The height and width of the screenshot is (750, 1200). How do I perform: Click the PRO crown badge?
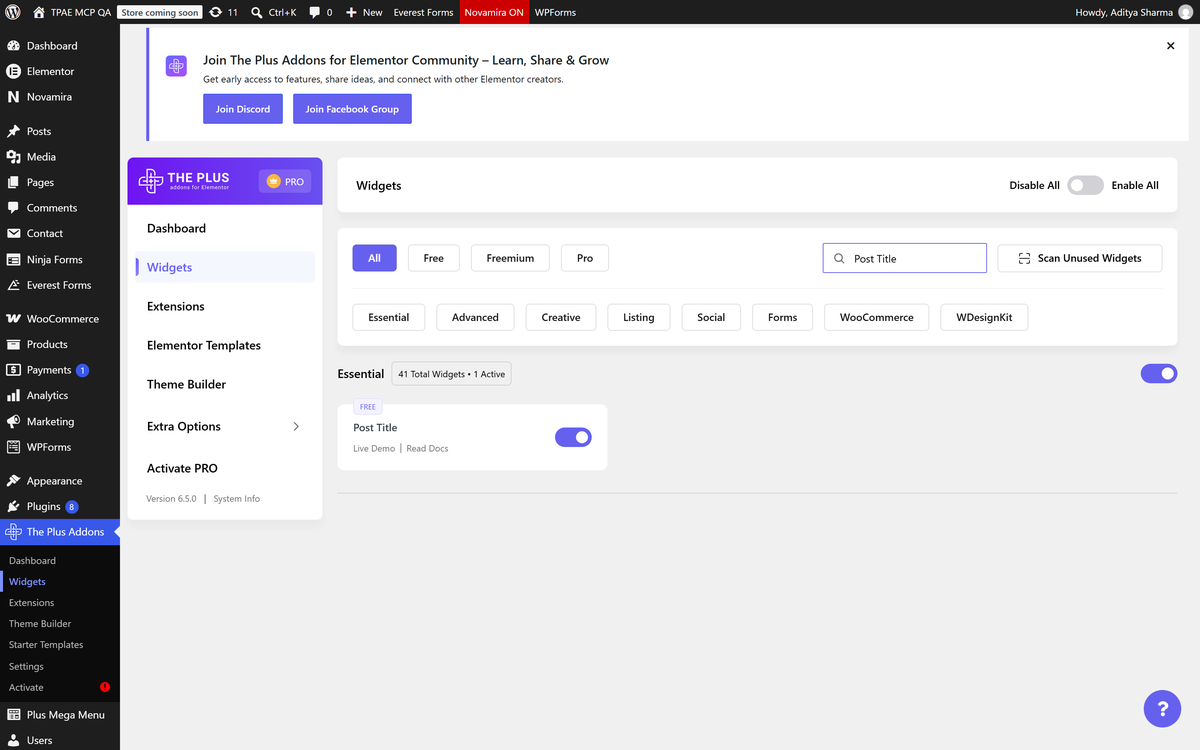285,181
